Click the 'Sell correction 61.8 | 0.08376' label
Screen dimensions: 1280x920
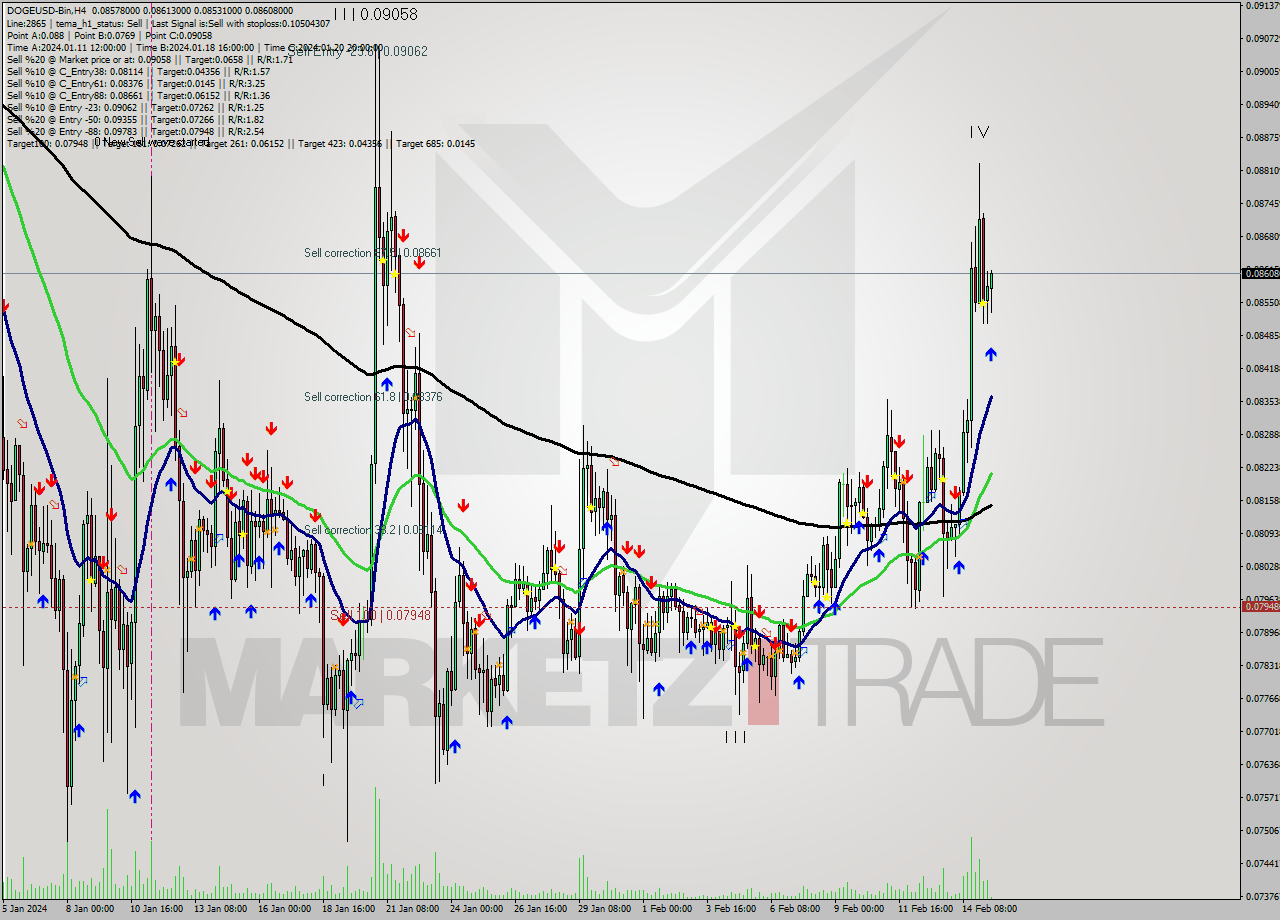pyautogui.click(x=373, y=397)
